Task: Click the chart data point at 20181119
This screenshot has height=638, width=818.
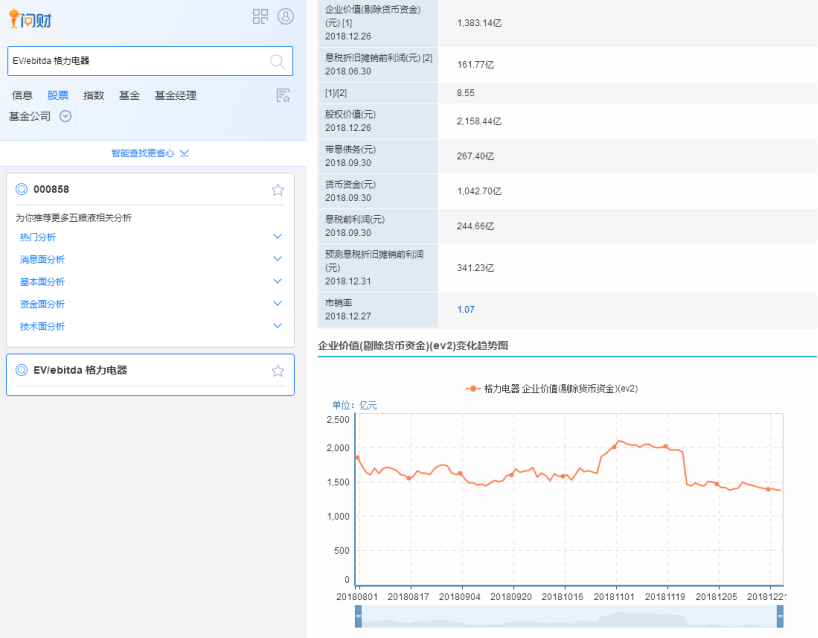Action: (665, 447)
